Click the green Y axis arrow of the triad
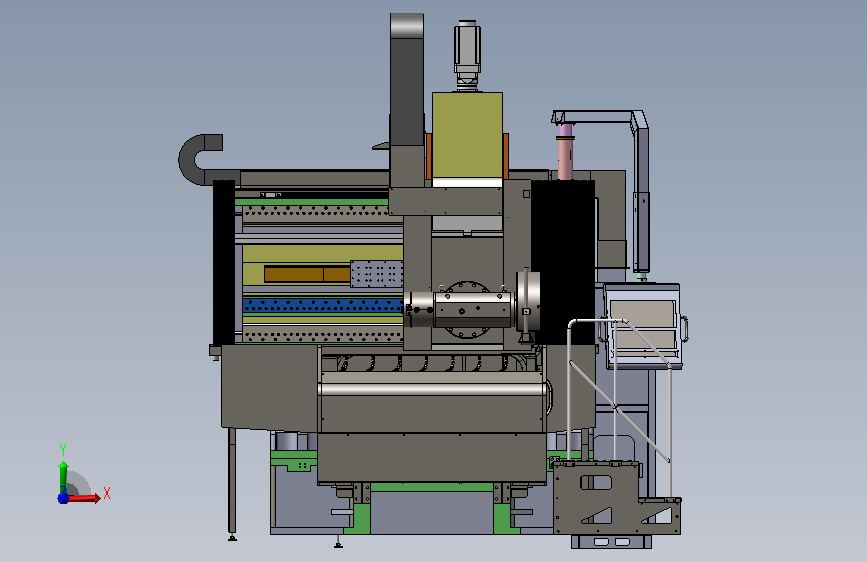Image resolution: width=867 pixels, height=562 pixels. [64, 476]
